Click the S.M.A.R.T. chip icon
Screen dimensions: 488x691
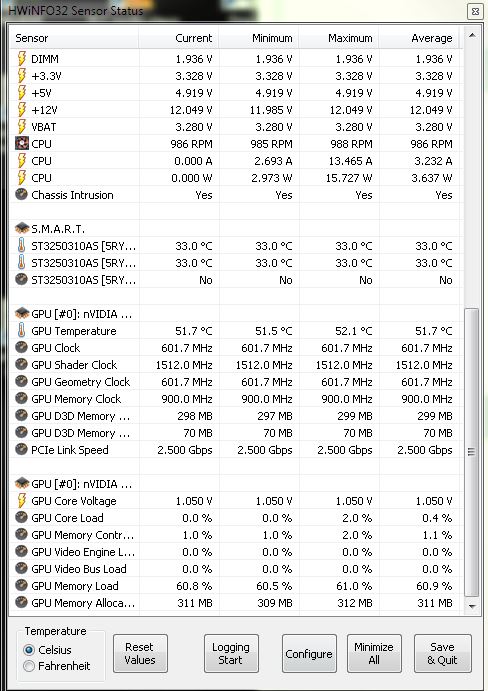22,228
